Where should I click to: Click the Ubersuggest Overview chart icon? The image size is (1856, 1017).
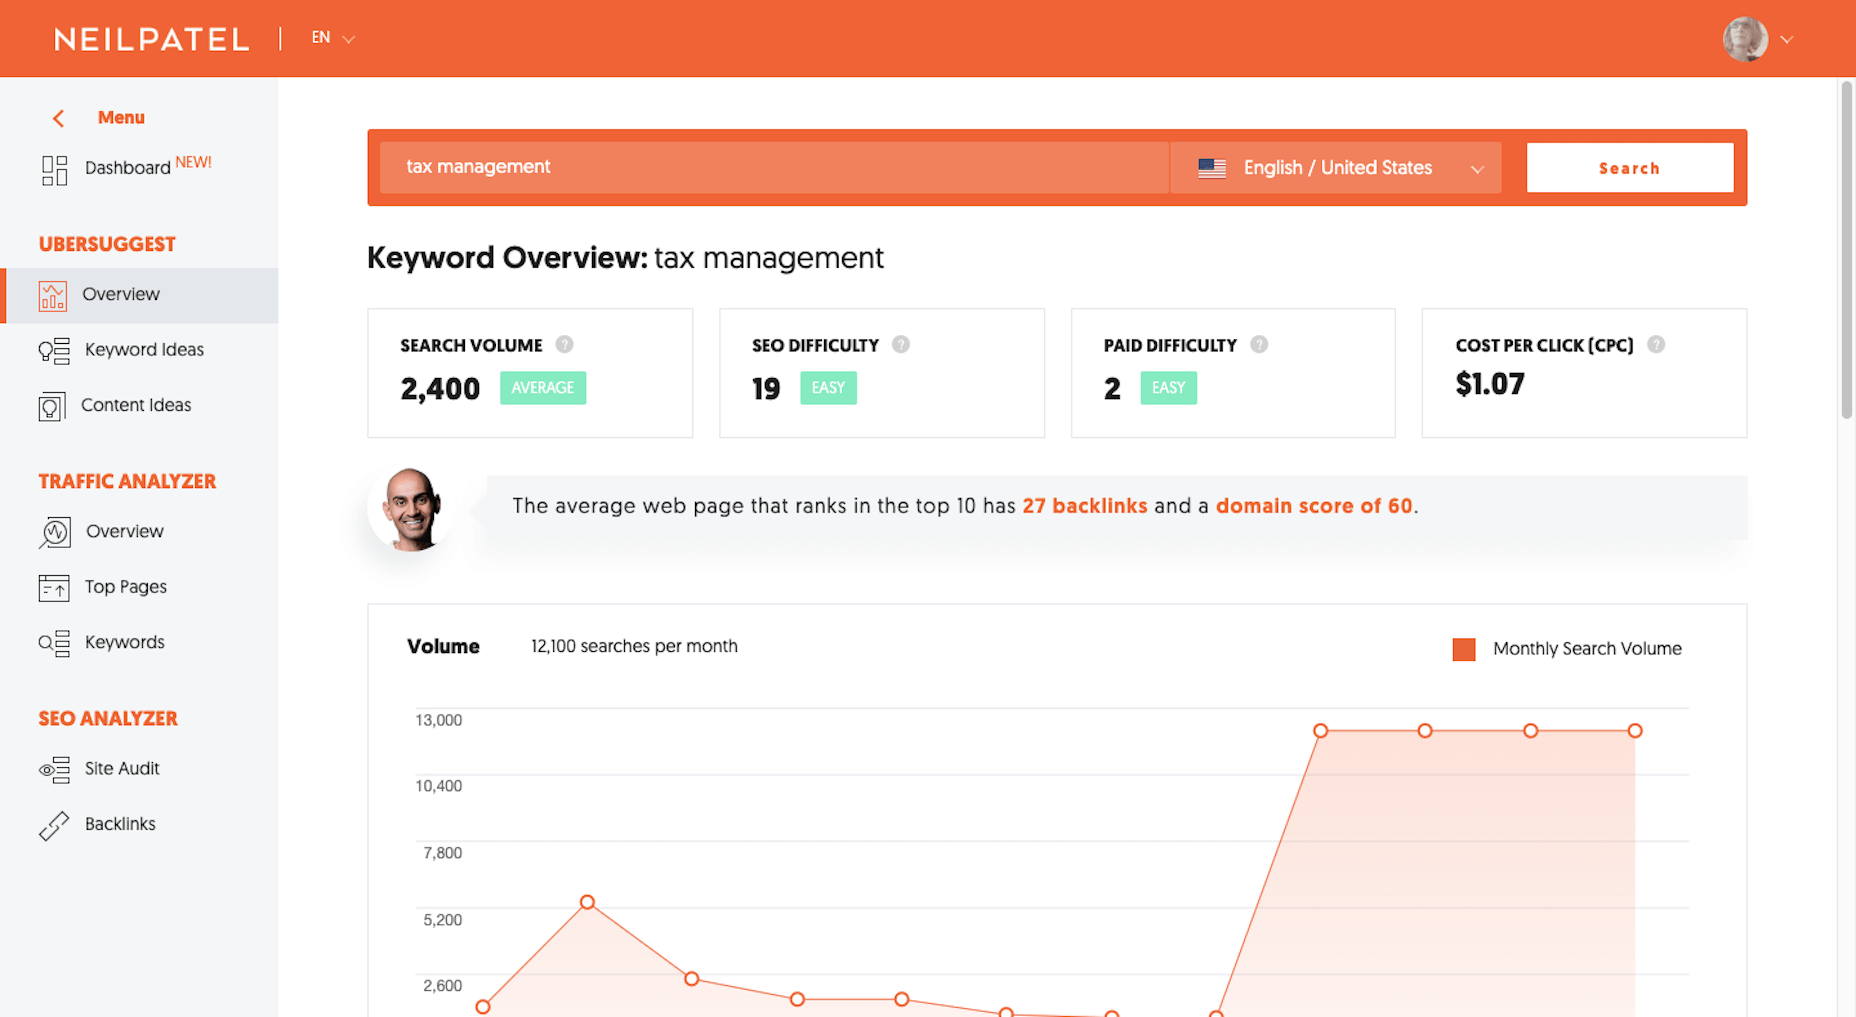click(x=53, y=296)
